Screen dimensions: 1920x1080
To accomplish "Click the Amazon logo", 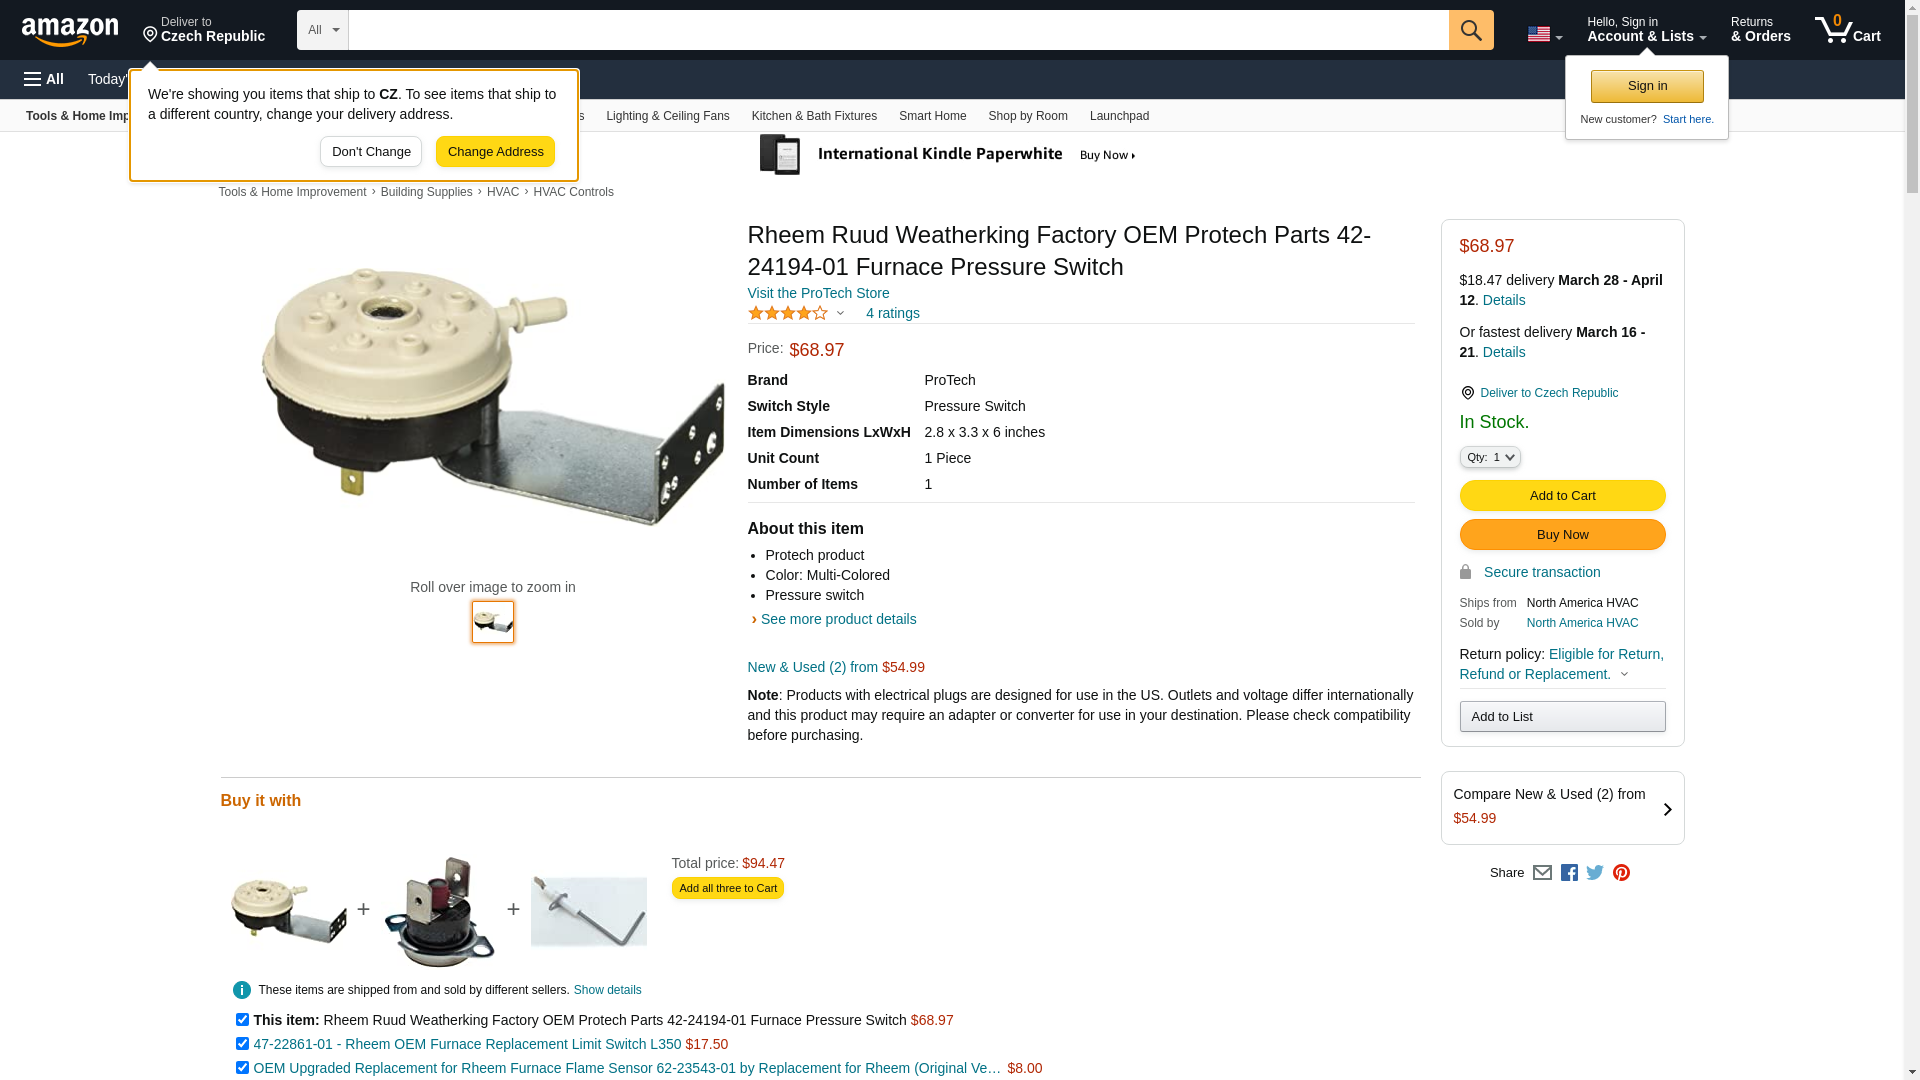I will (70, 31).
